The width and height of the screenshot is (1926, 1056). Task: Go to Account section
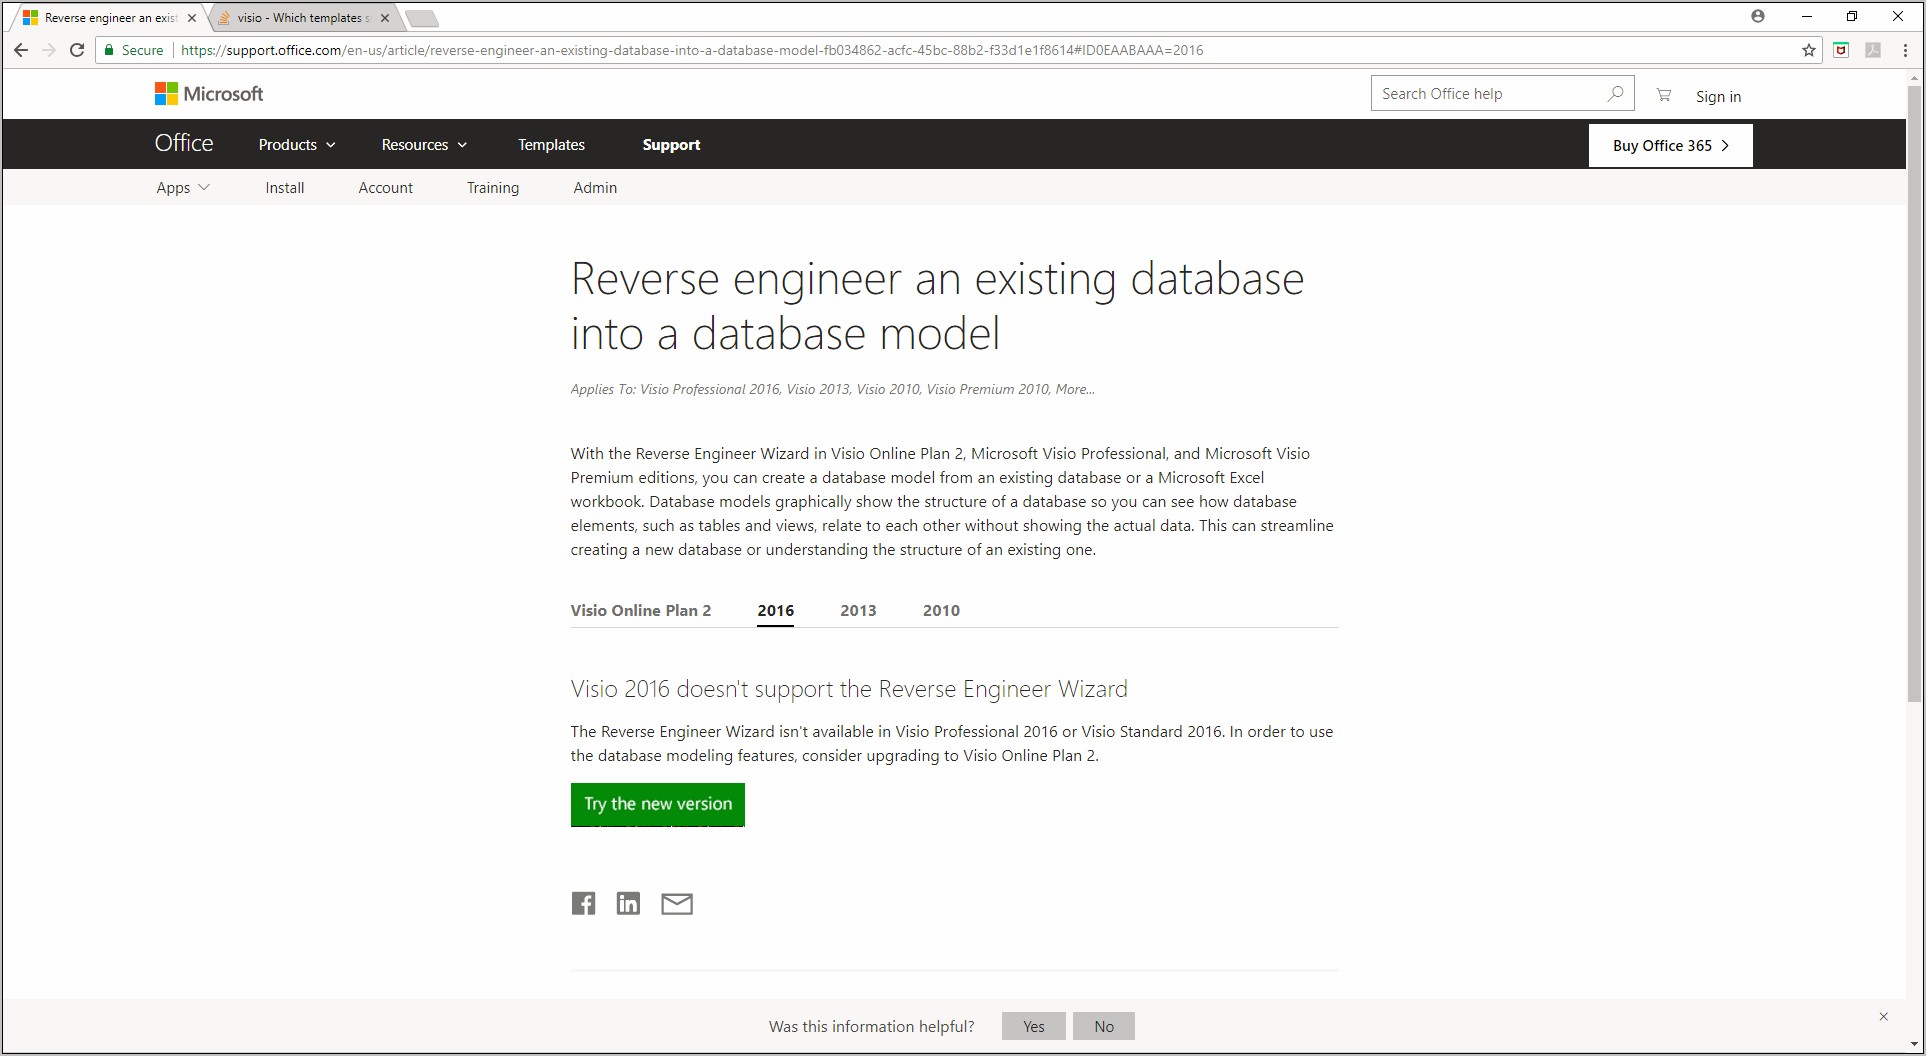pyautogui.click(x=385, y=188)
